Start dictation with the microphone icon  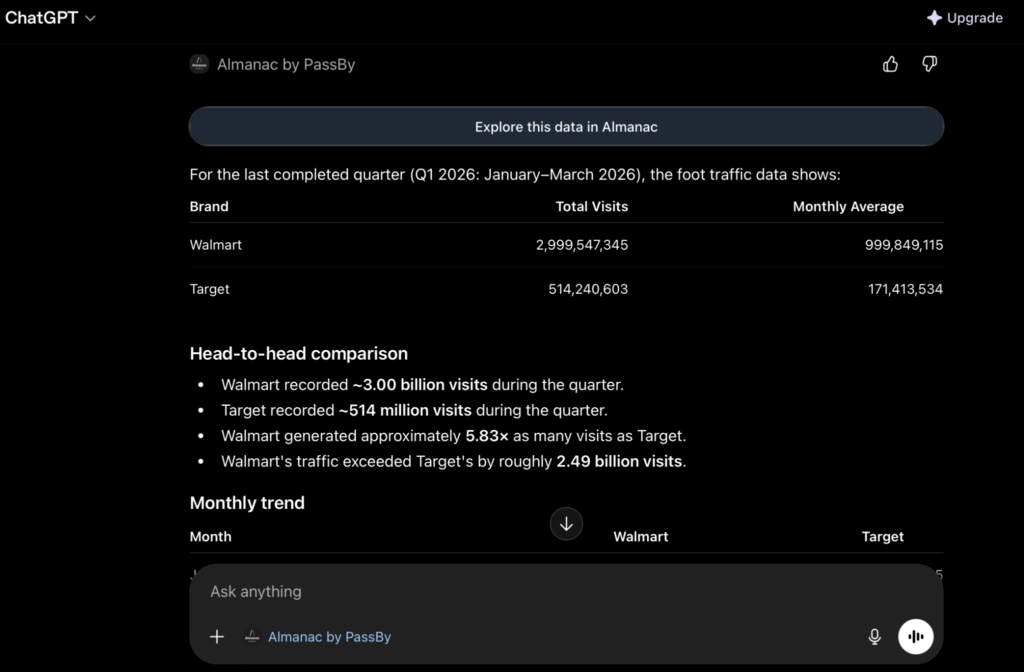[x=874, y=637]
